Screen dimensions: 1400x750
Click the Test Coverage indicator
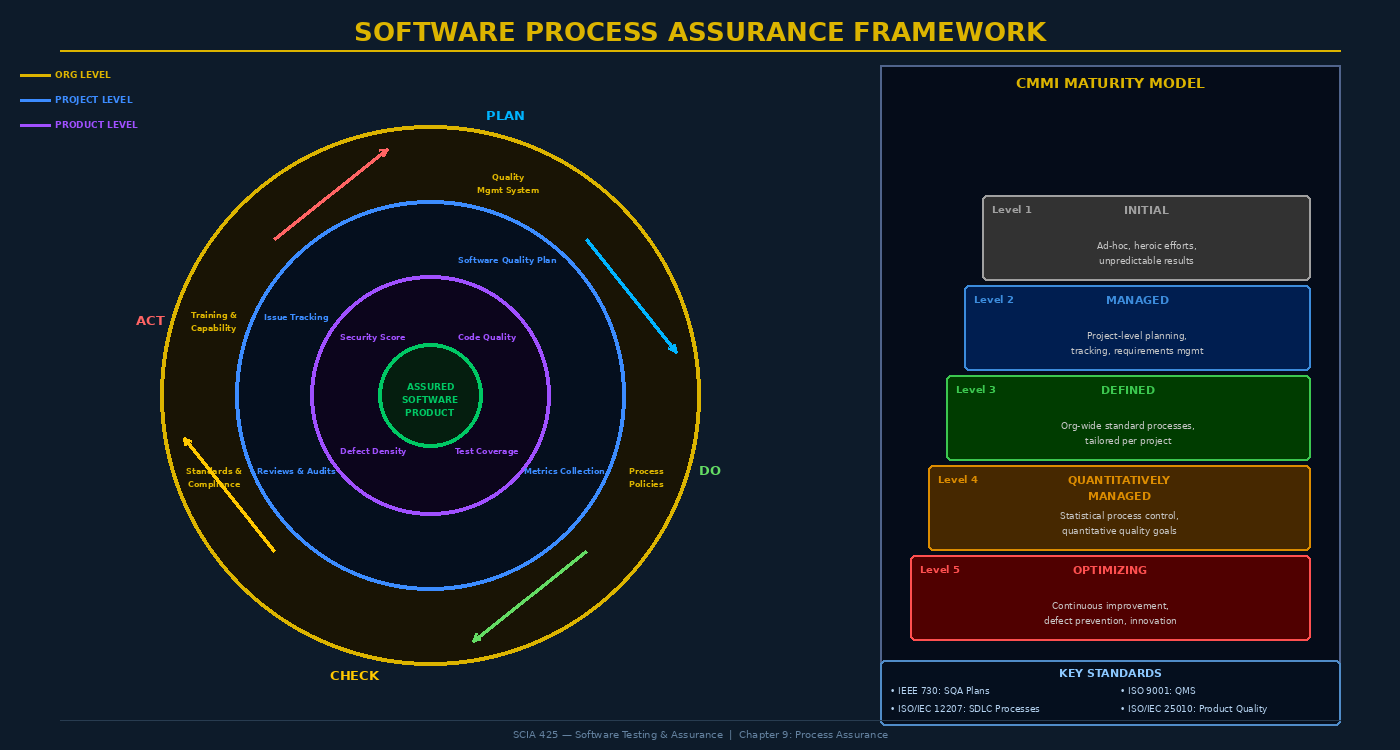[487, 451]
